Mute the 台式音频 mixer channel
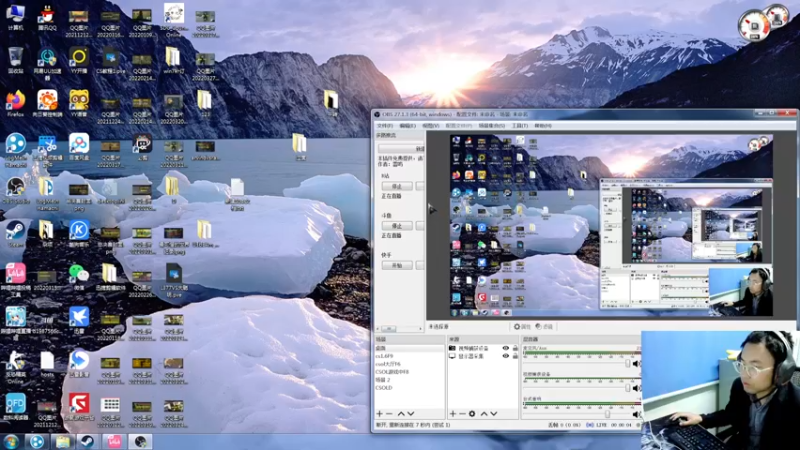The image size is (800, 450). coord(636,414)
